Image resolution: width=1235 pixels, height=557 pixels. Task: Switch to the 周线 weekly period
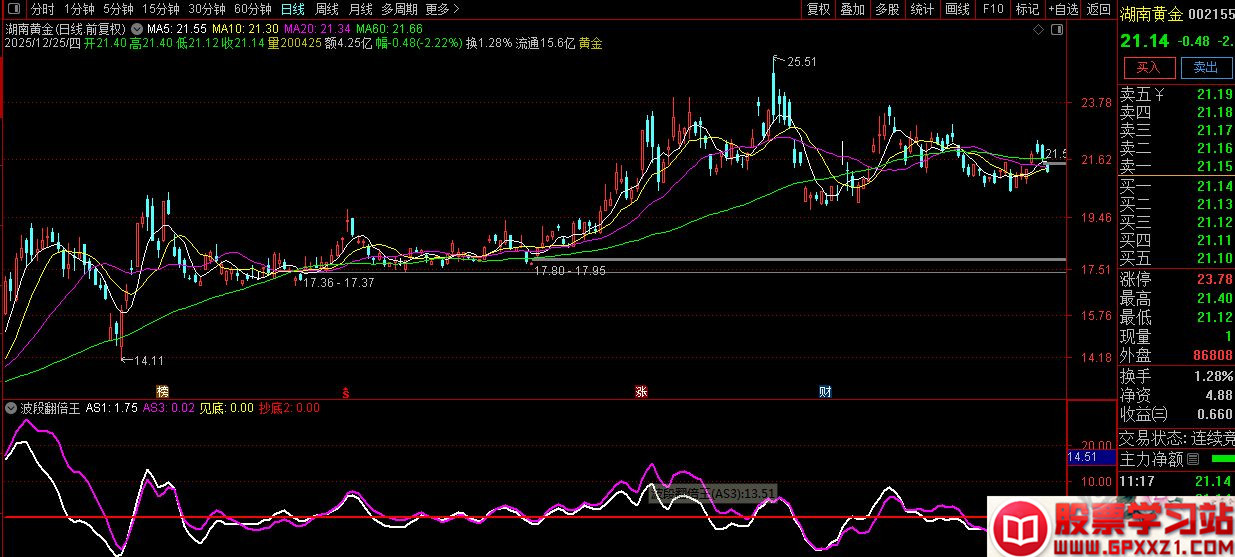327,10
